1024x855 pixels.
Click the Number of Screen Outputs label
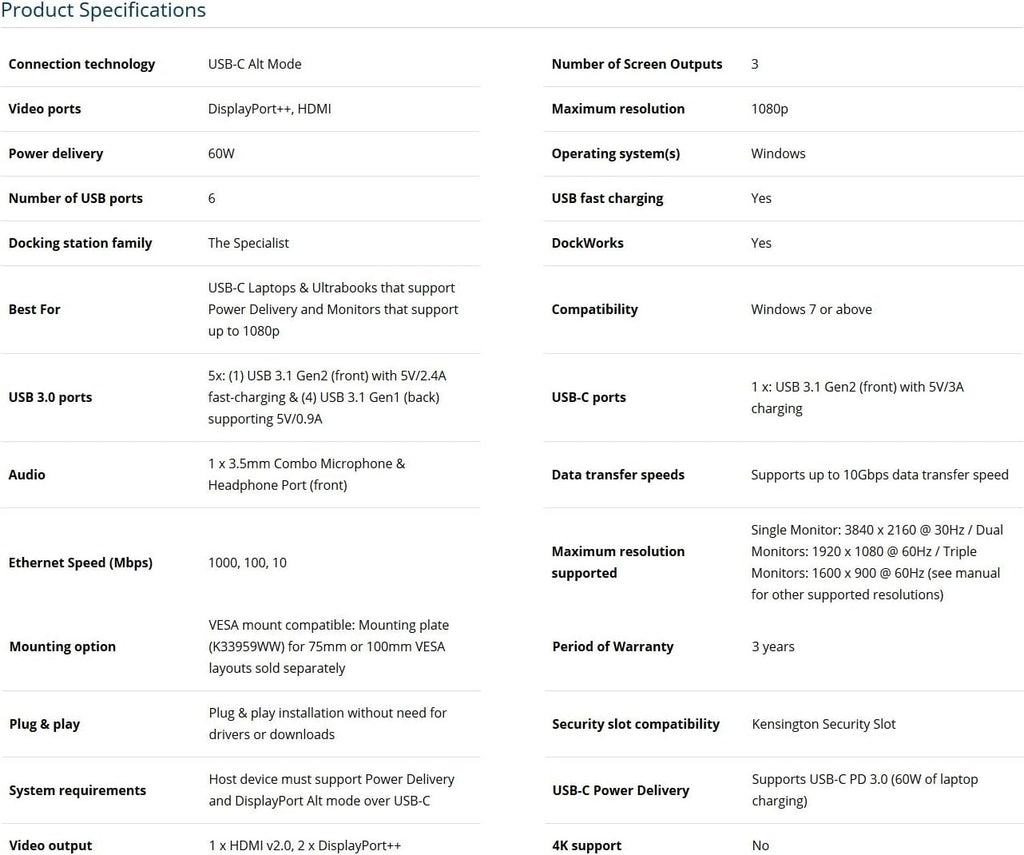(x=637, y=64)
